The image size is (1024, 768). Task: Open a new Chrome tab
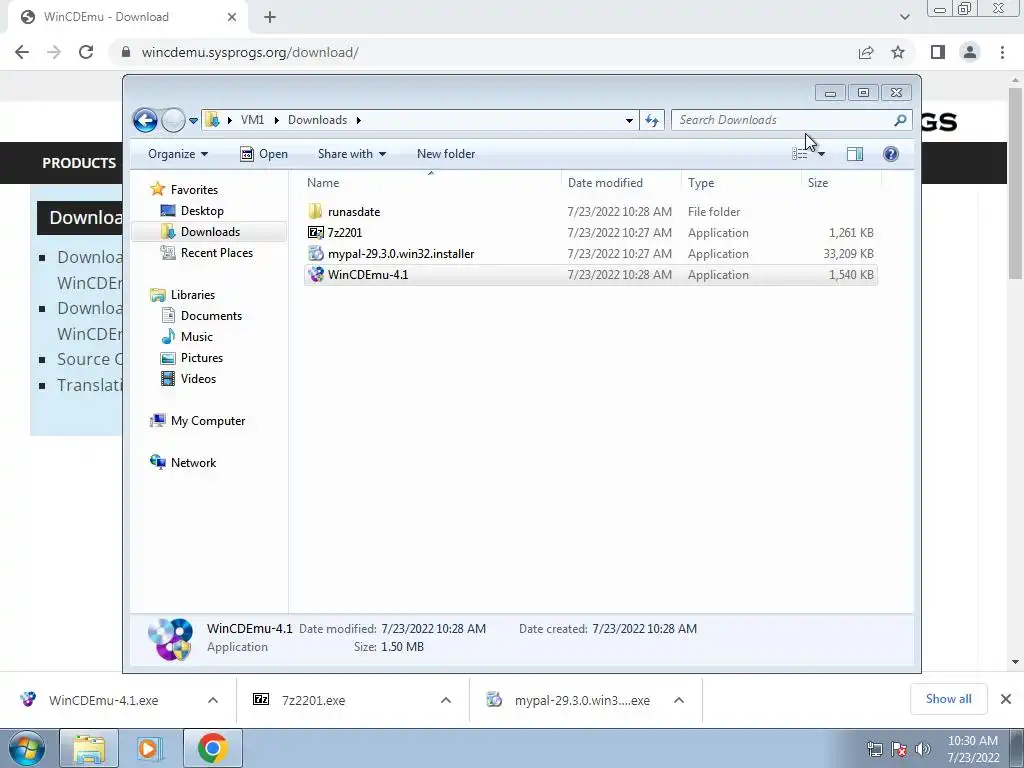pos(270,17)
